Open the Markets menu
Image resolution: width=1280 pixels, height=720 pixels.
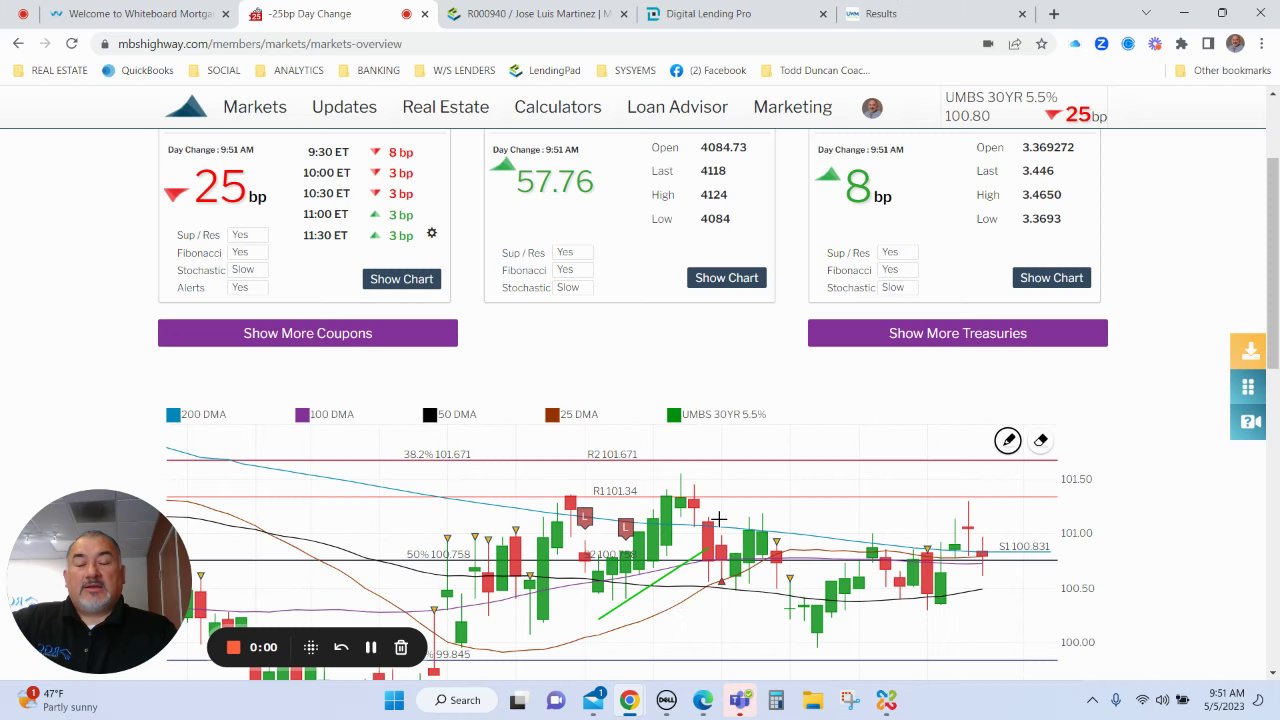(255, 107)
